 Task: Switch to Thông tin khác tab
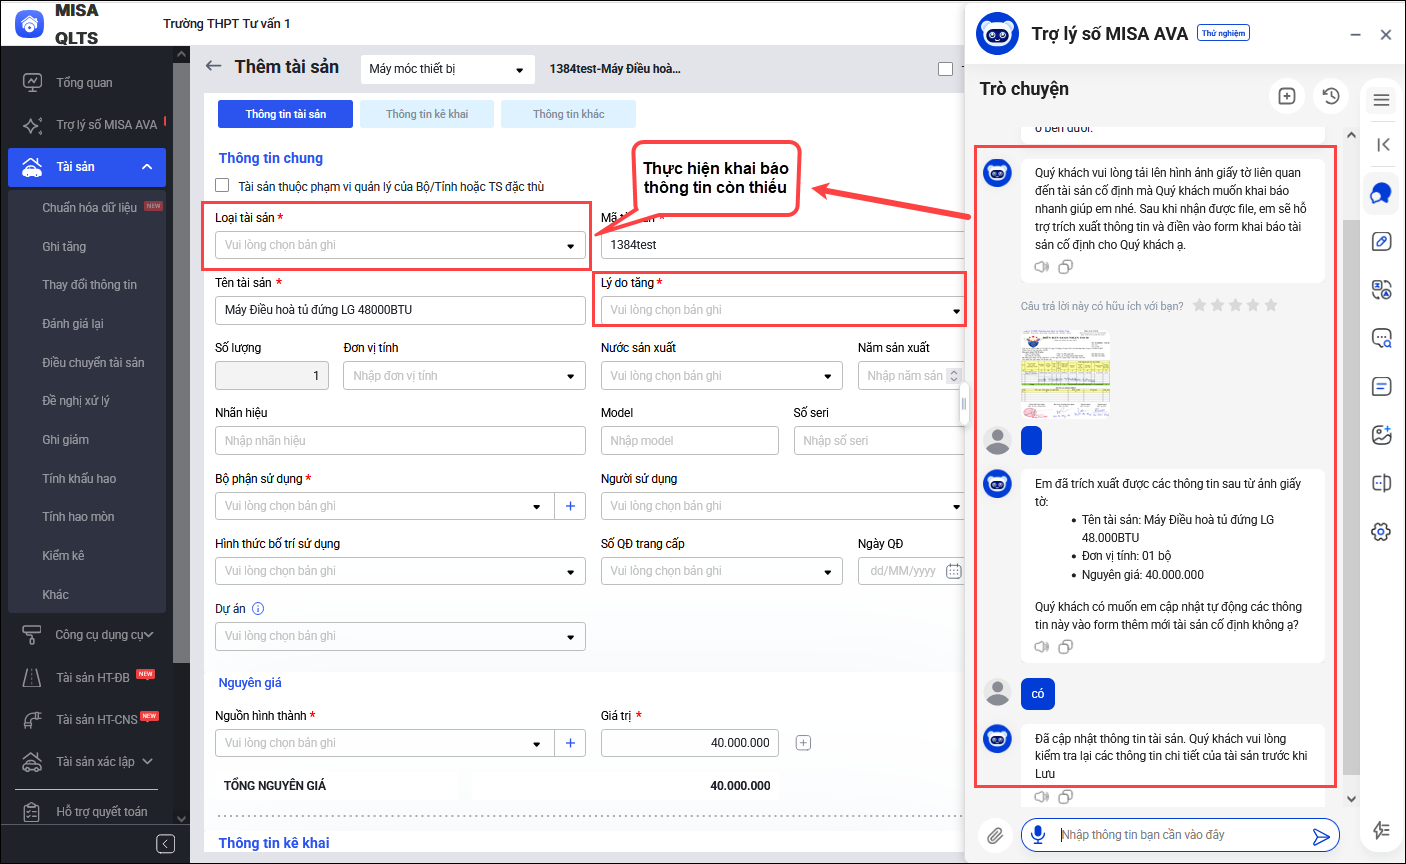(568, 114)
